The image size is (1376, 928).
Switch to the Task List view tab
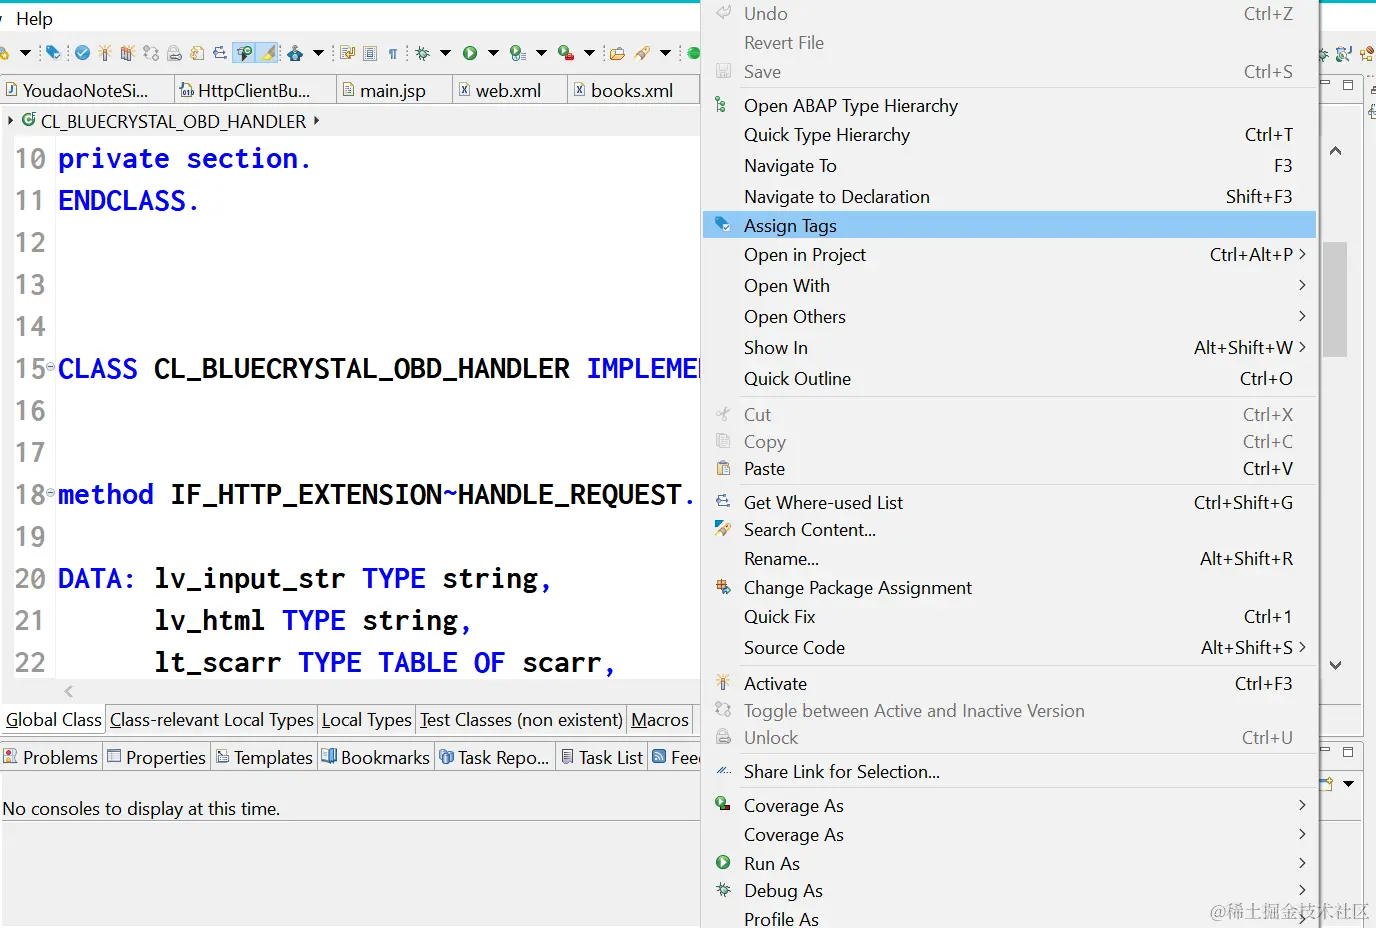coord(602,757)
